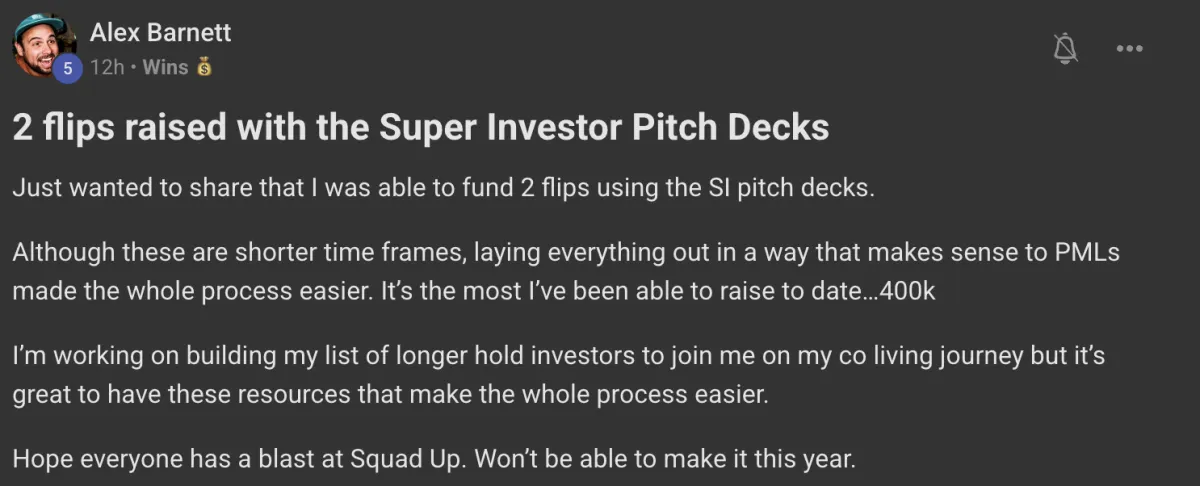Toggle the bell notification icon for this post
Screen dimensions: 1200x486
click(x=1066, y=48)
